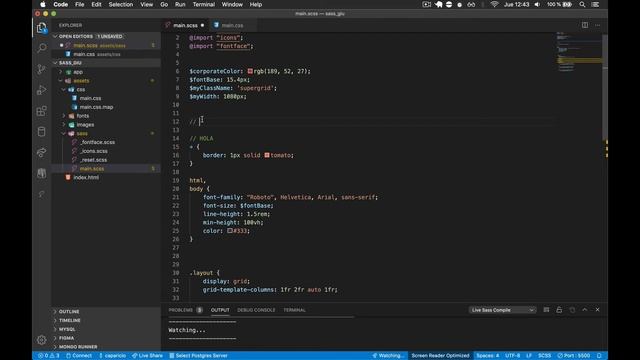Open the notifications bell in status bar

click(599, 356)
